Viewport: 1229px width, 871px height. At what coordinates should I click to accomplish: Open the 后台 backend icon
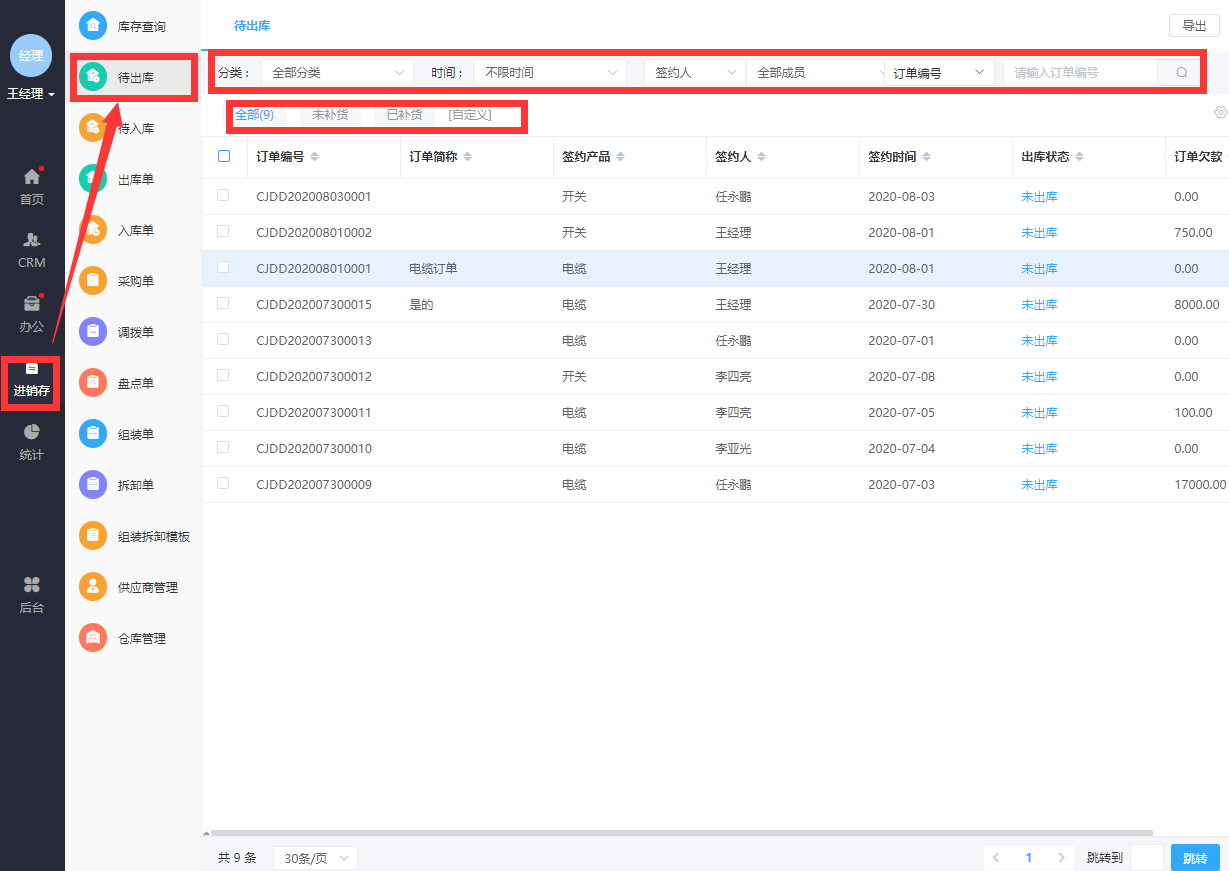tap(32, 585)
